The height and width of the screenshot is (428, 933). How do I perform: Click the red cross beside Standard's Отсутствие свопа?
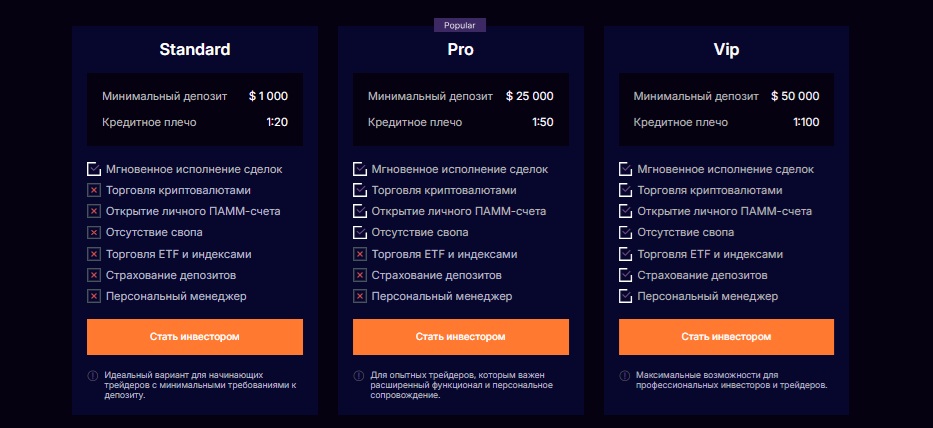[x=94, y=233]
